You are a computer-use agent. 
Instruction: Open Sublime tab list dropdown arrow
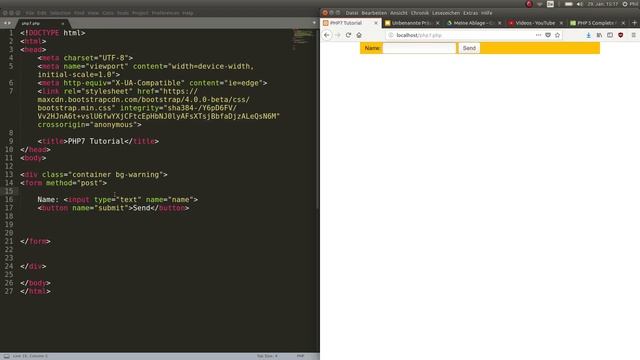[x=314, y=23]
